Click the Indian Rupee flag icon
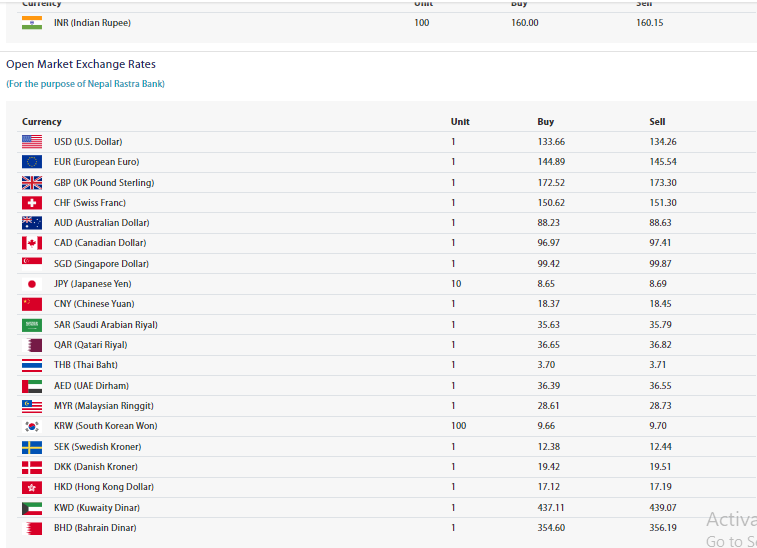Image resolution: width=757 pixels, height=548 pixels. (32, 23)
